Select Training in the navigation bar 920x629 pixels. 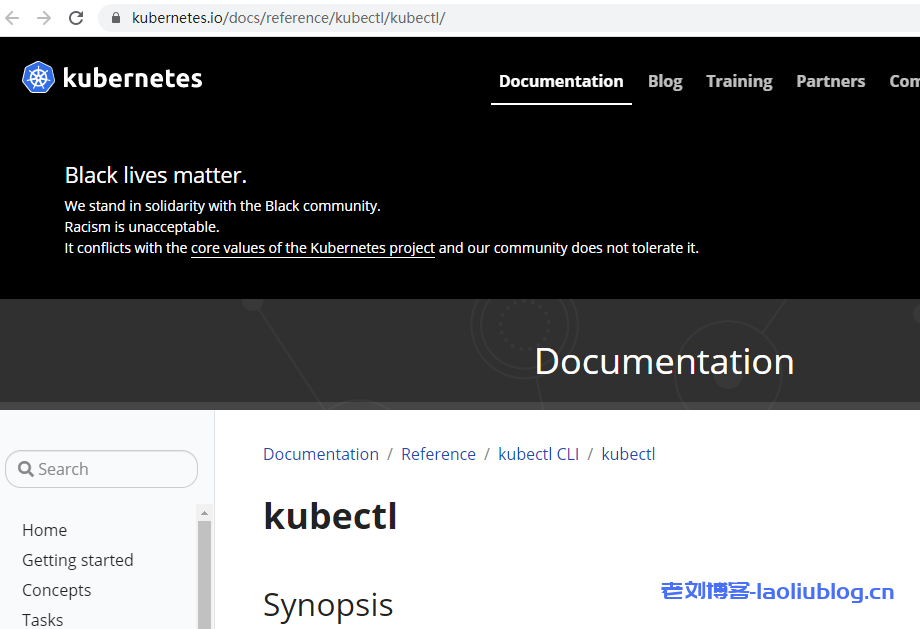[739, 81]
